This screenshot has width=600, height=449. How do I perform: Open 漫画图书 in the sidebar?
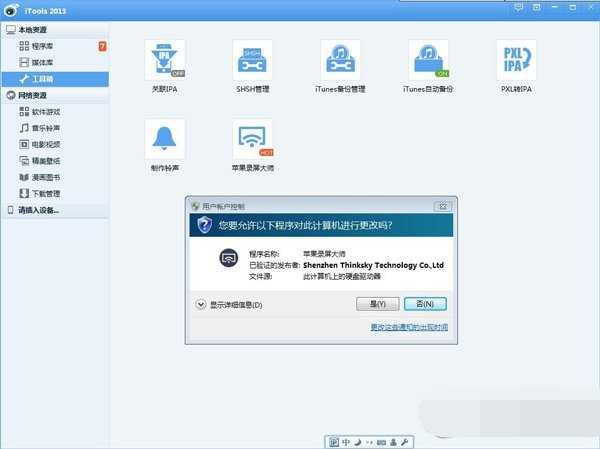[x=55, y=177]
